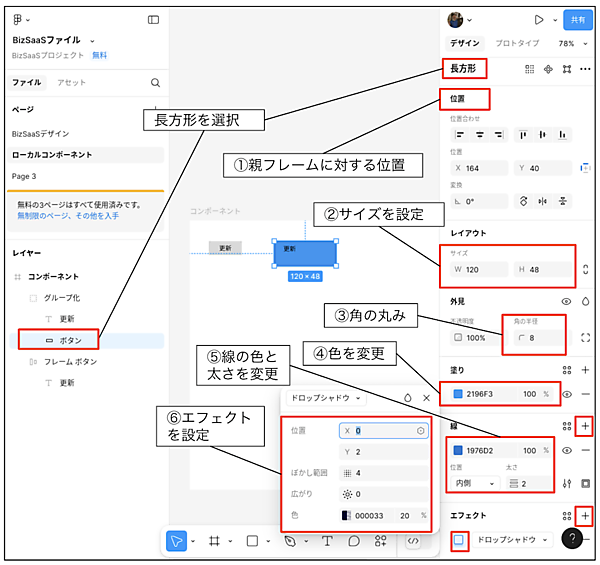Toggle visibility eye of fill 2196F3
Viewport: 600px width, 565px height.
click(567, 395)
